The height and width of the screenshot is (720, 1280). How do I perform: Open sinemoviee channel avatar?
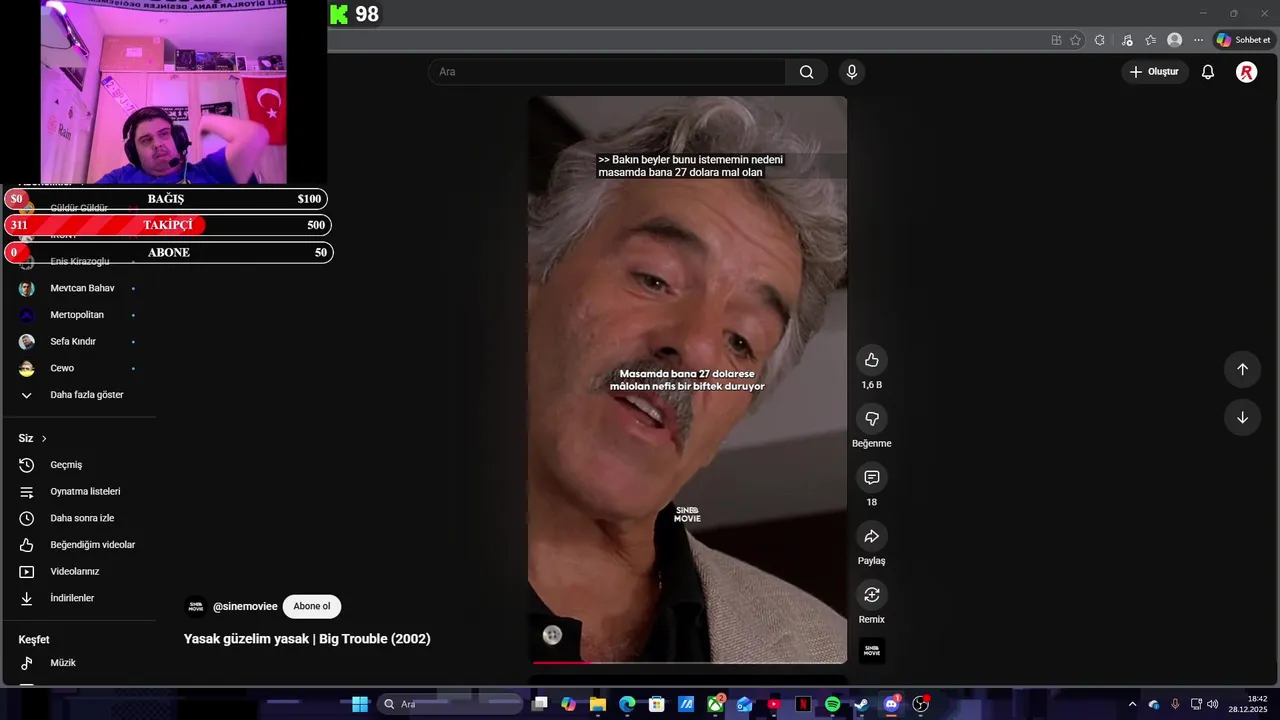click(196, 607)
